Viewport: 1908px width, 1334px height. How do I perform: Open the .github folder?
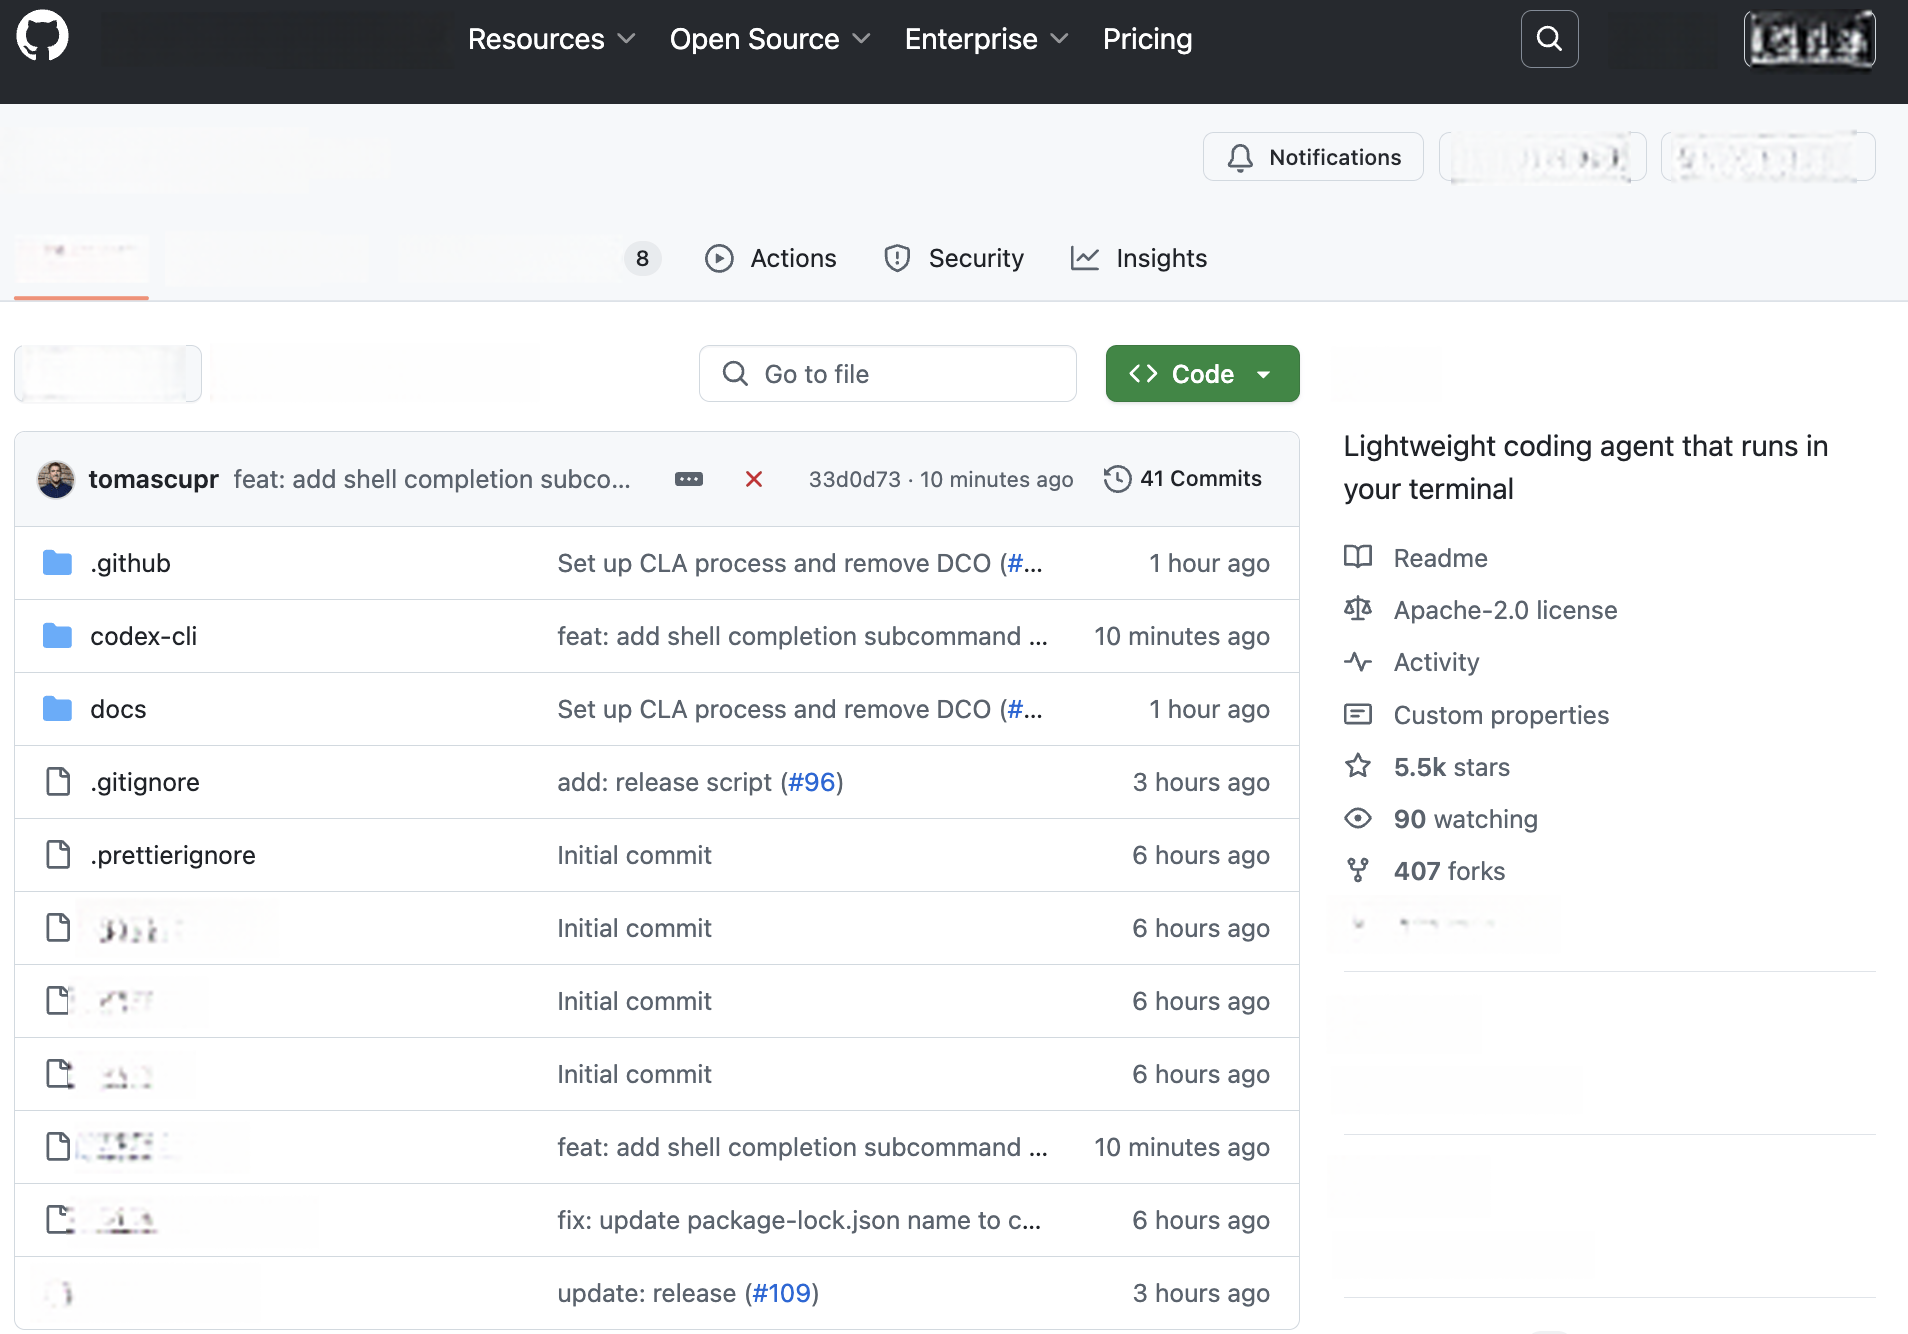pyautogui.click(x=130, y=563)
